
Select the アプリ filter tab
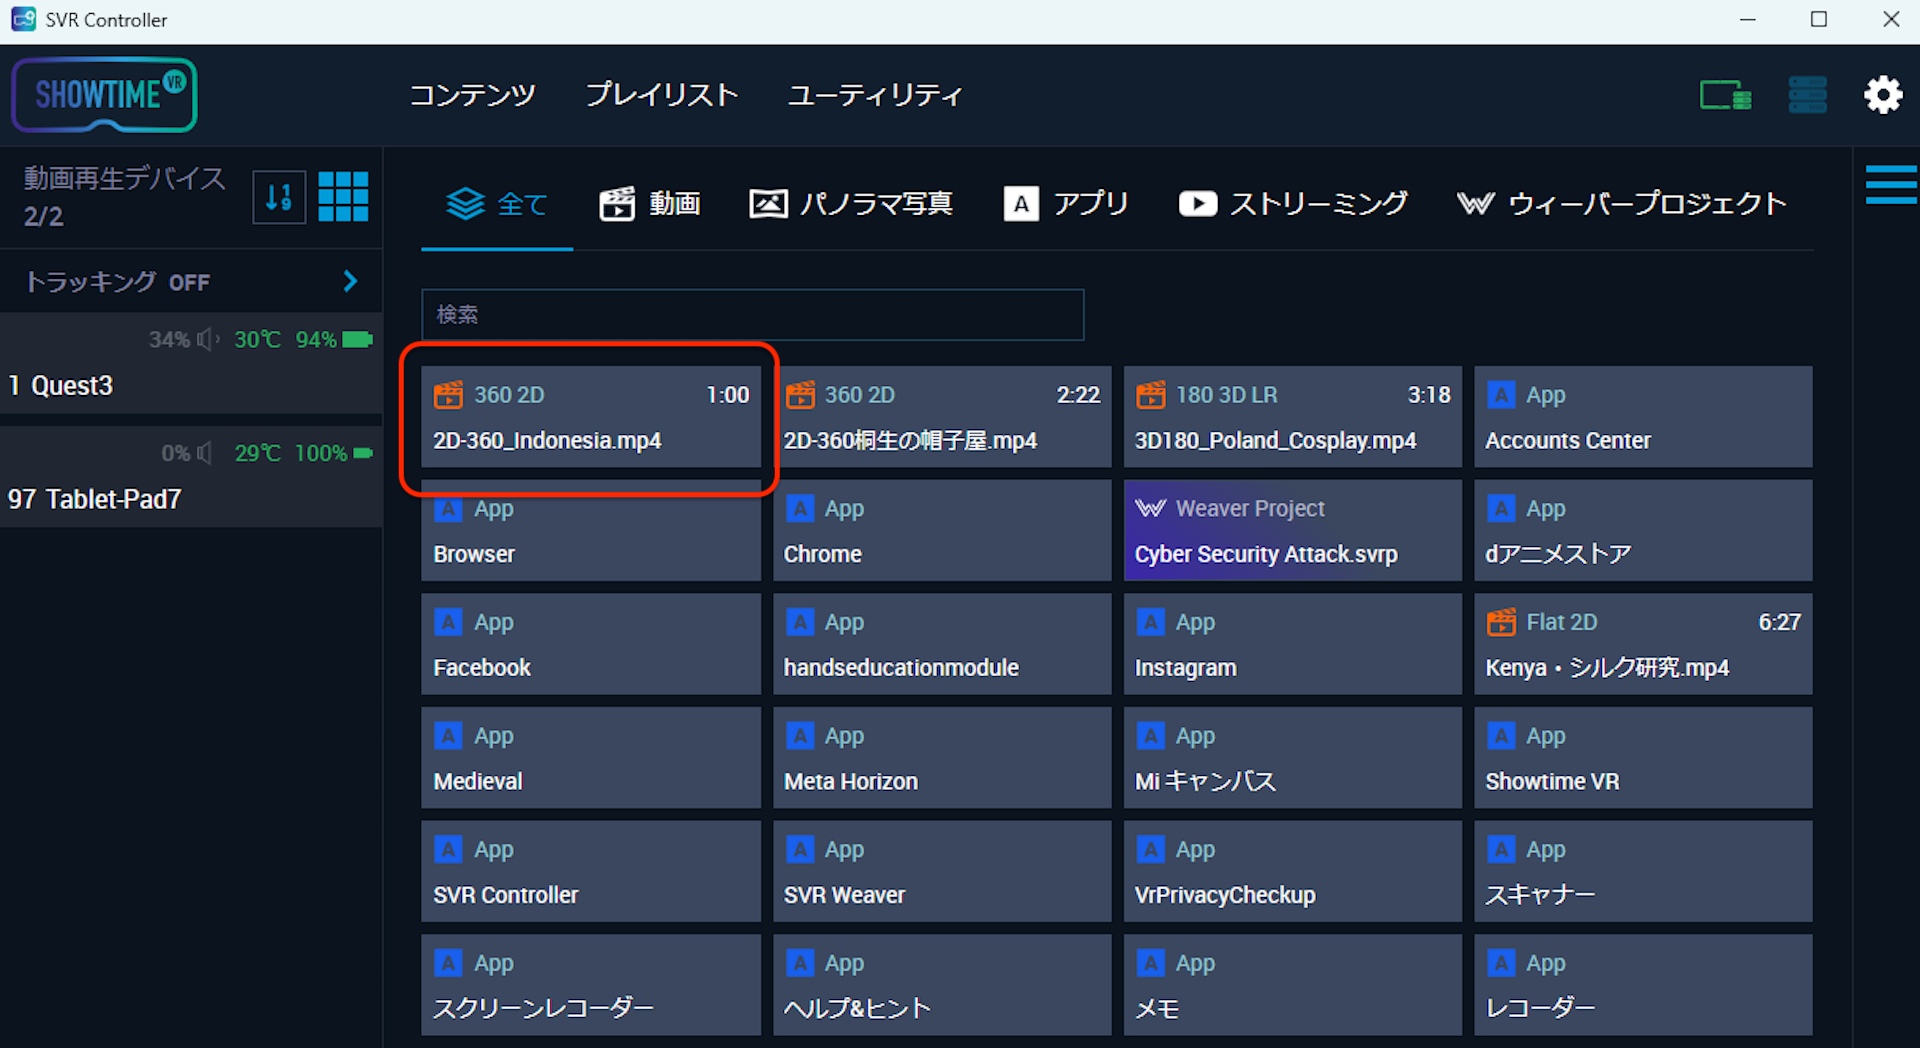point(1066,204)
